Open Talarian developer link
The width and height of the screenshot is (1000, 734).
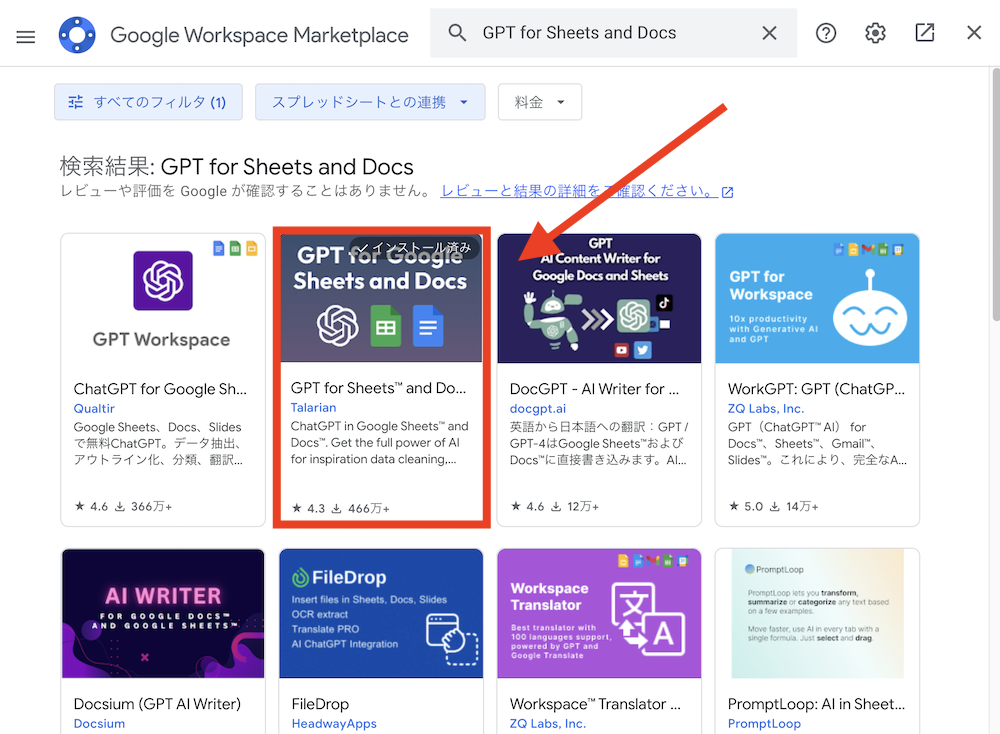pos(313,407)
